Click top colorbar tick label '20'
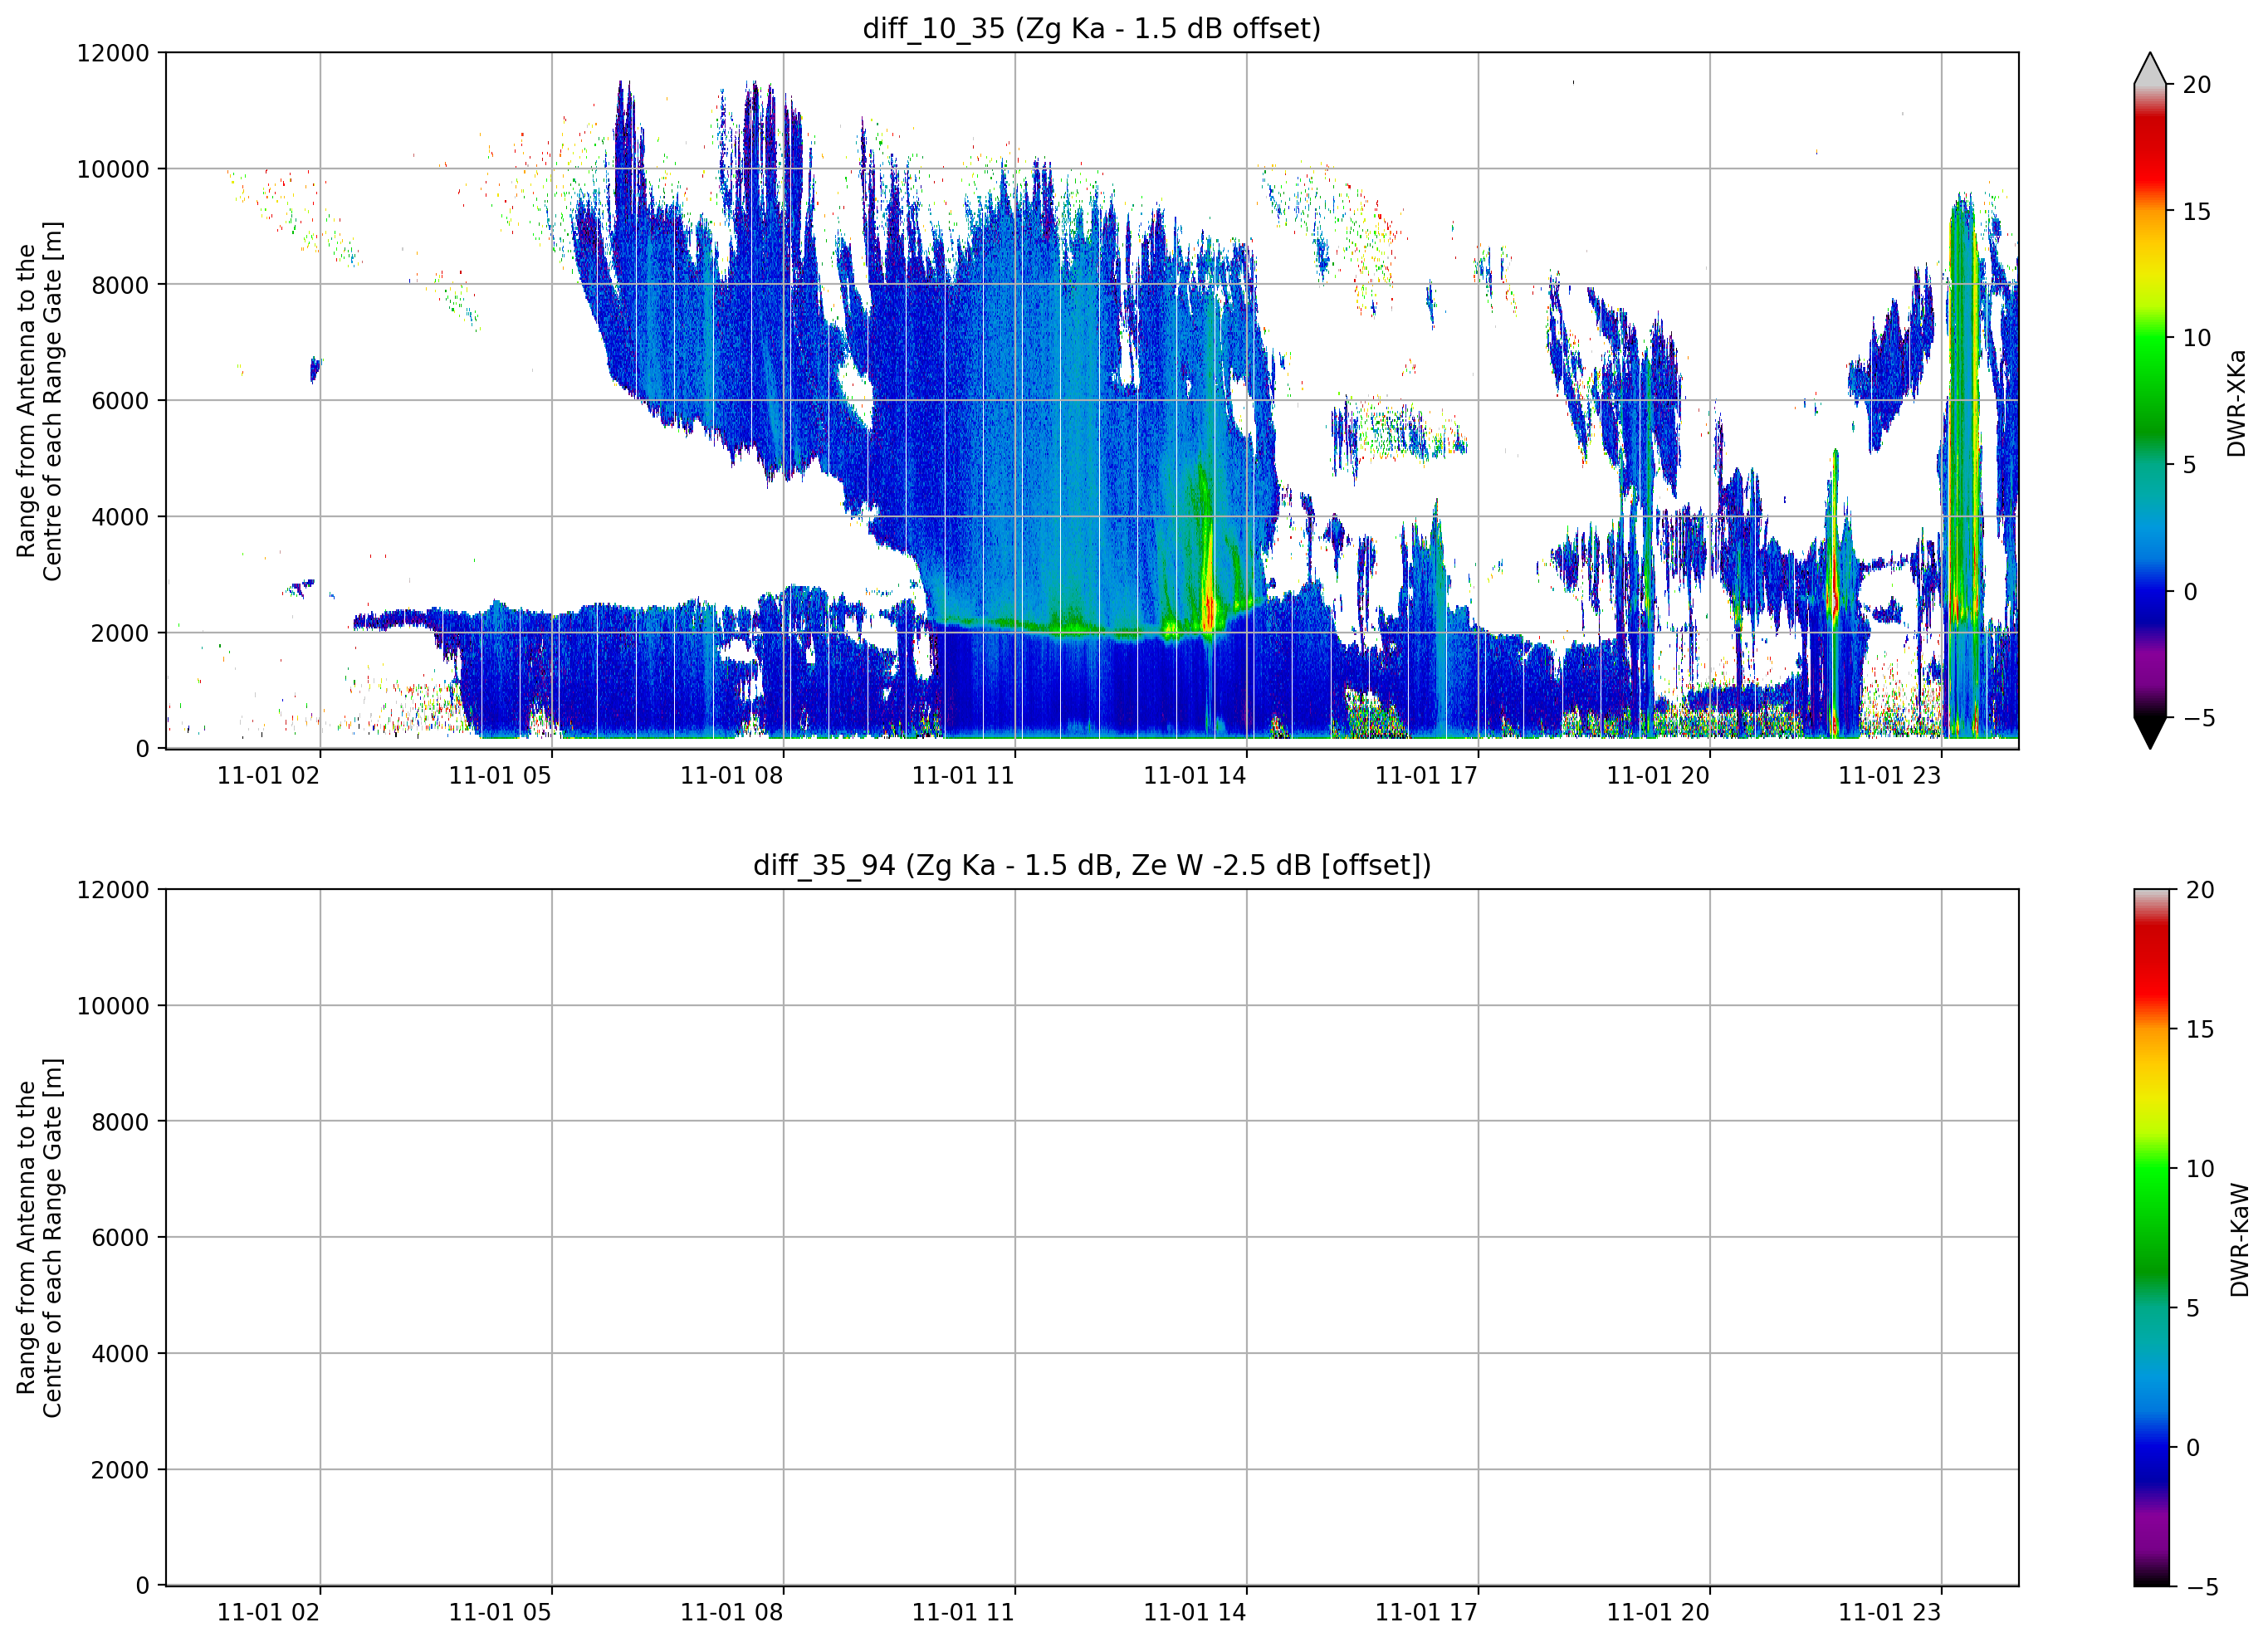Image resolution: width=2268 pixels, height=1642 pixels. coord(2197,85)
